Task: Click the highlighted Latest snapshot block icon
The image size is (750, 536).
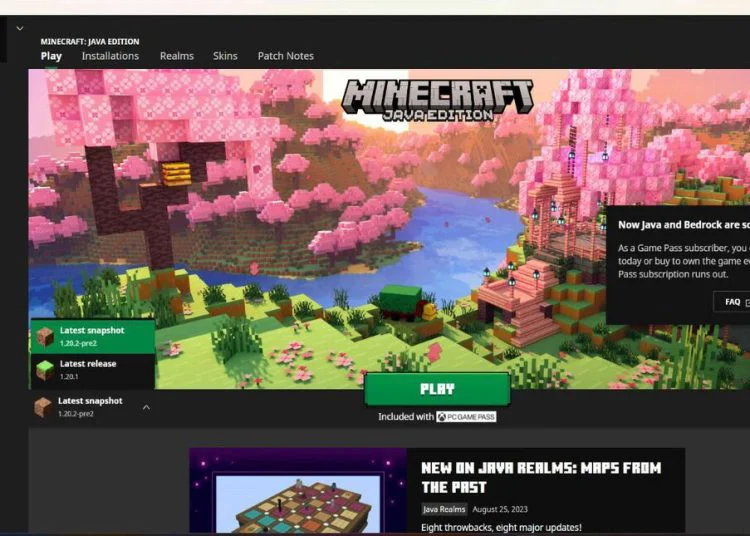Action: click(x=45, y=337)
